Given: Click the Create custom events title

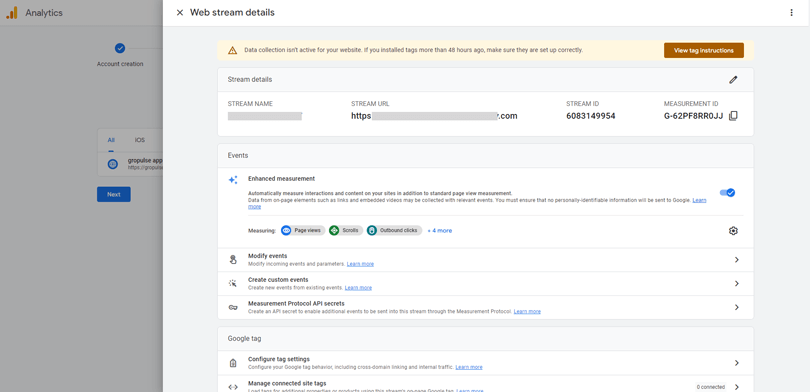Looking at the screenshot, I should (278, 279).
